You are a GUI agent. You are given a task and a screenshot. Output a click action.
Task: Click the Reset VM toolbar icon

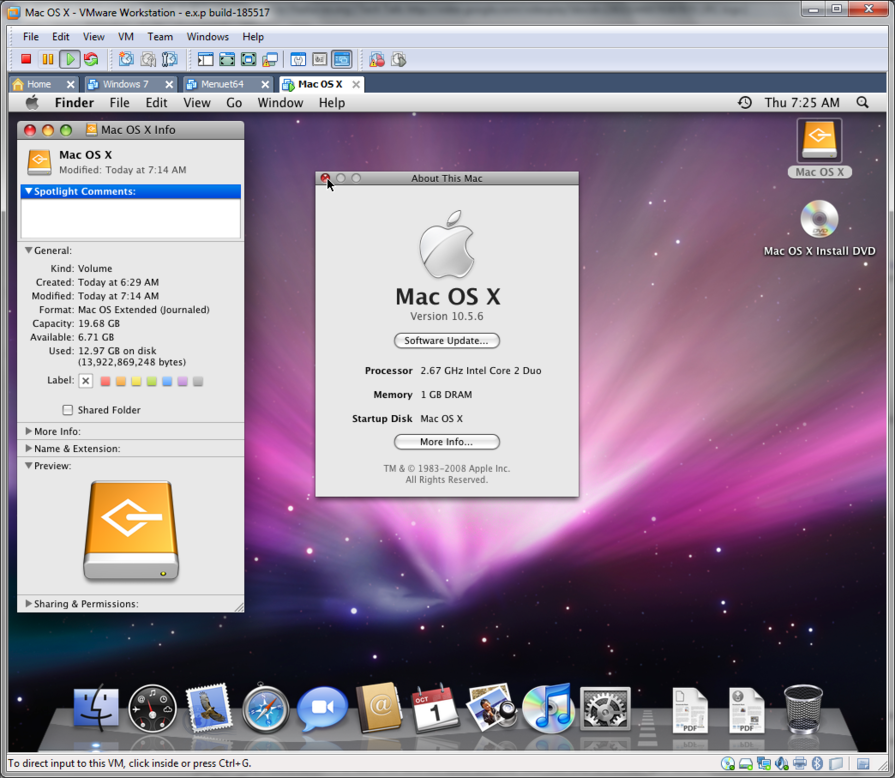91,60
